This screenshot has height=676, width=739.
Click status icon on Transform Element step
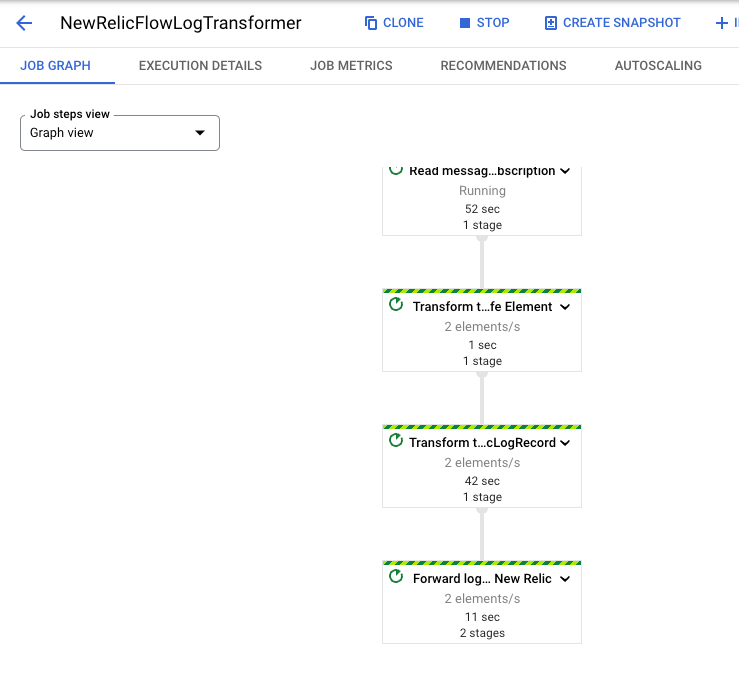[396, 305]
